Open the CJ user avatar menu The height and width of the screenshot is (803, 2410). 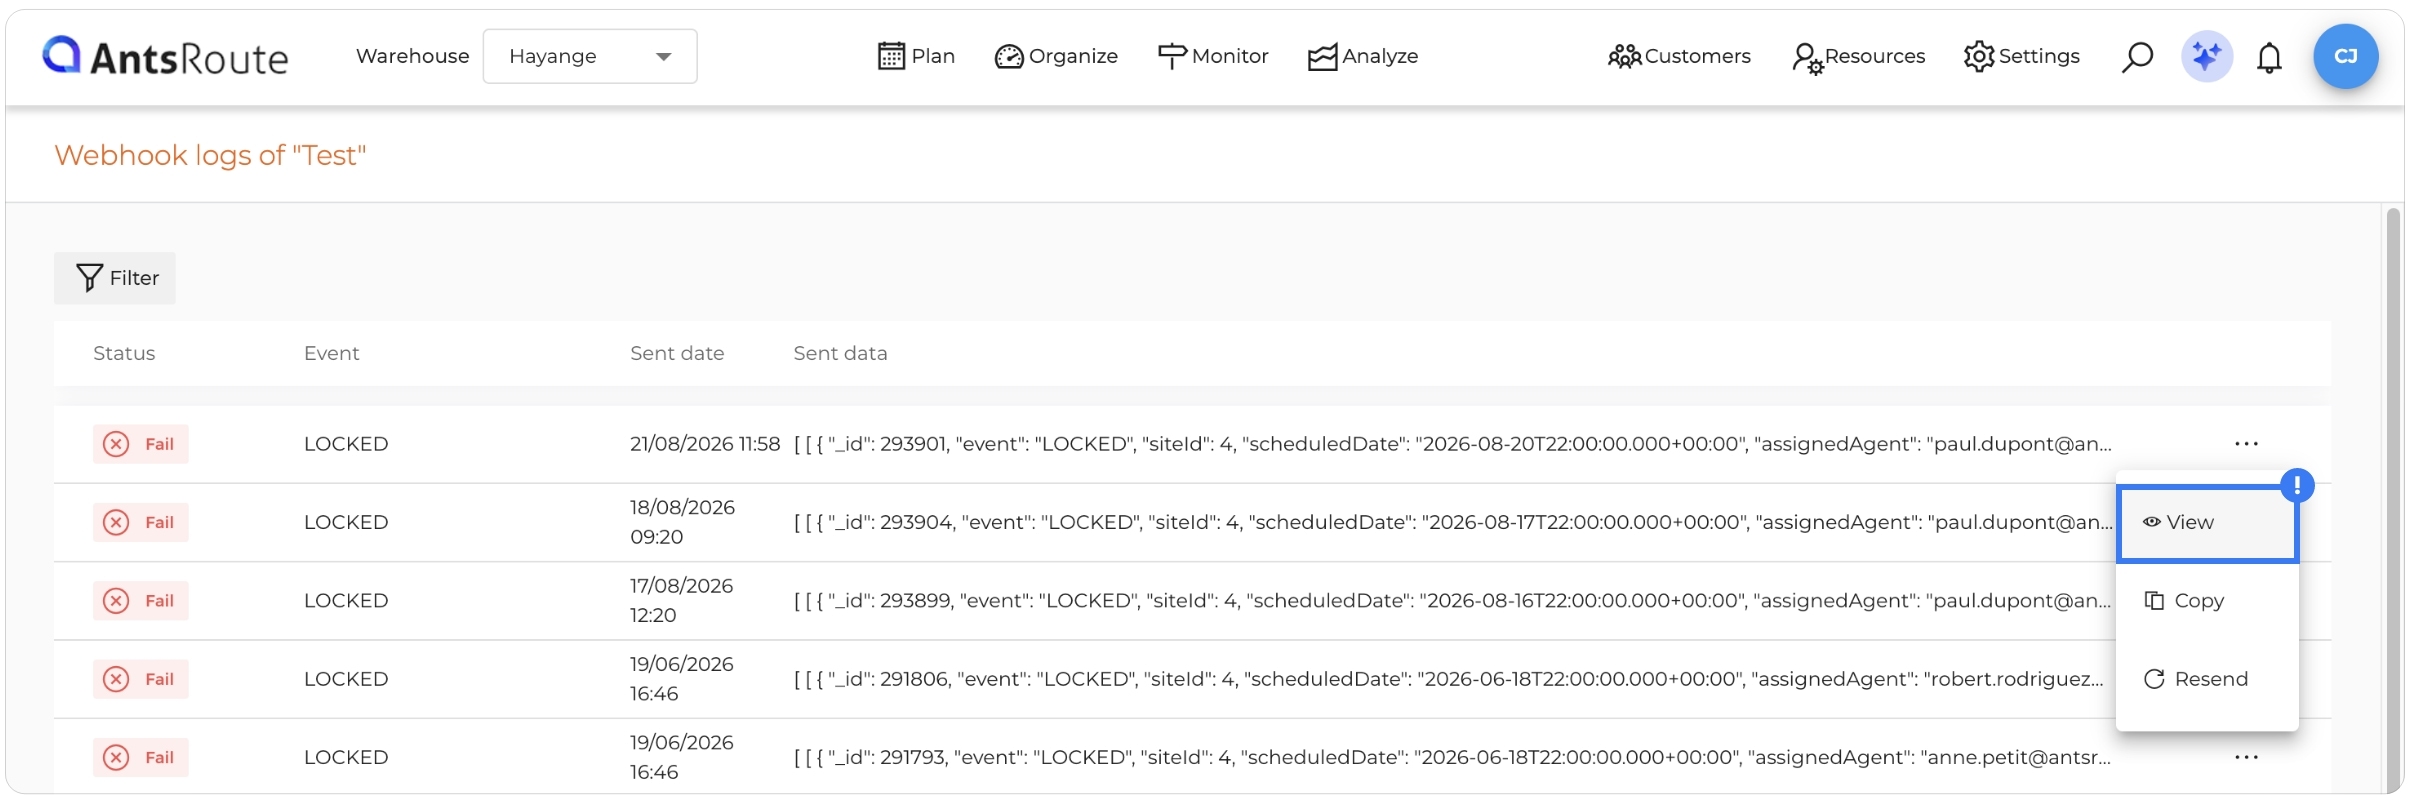(2345, 56)
